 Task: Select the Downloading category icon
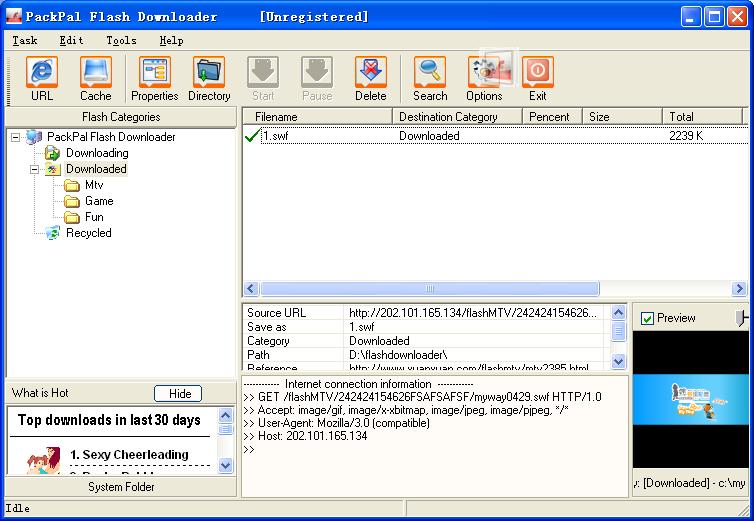click(x=52, y=153)
